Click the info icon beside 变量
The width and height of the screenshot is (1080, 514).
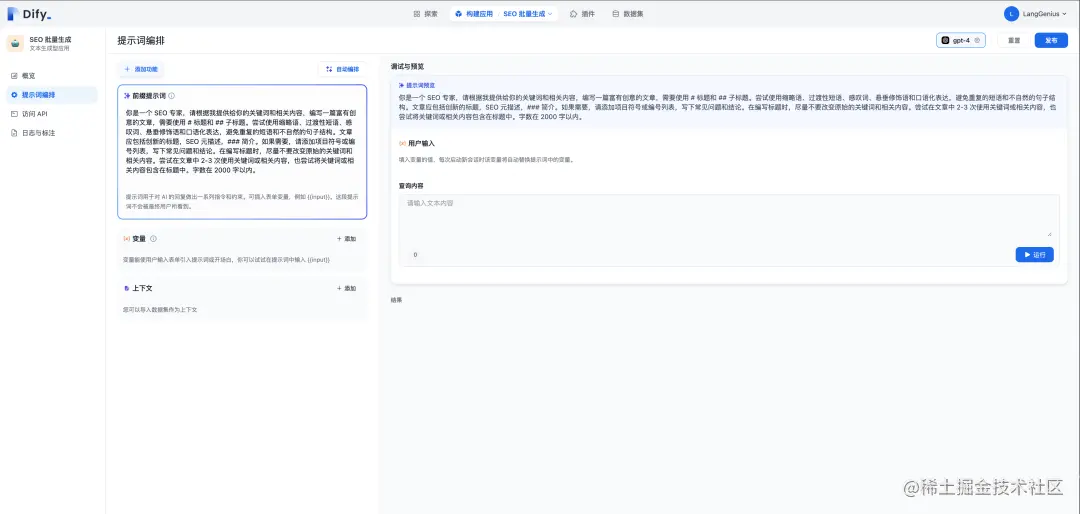click(x=154, y=238)
